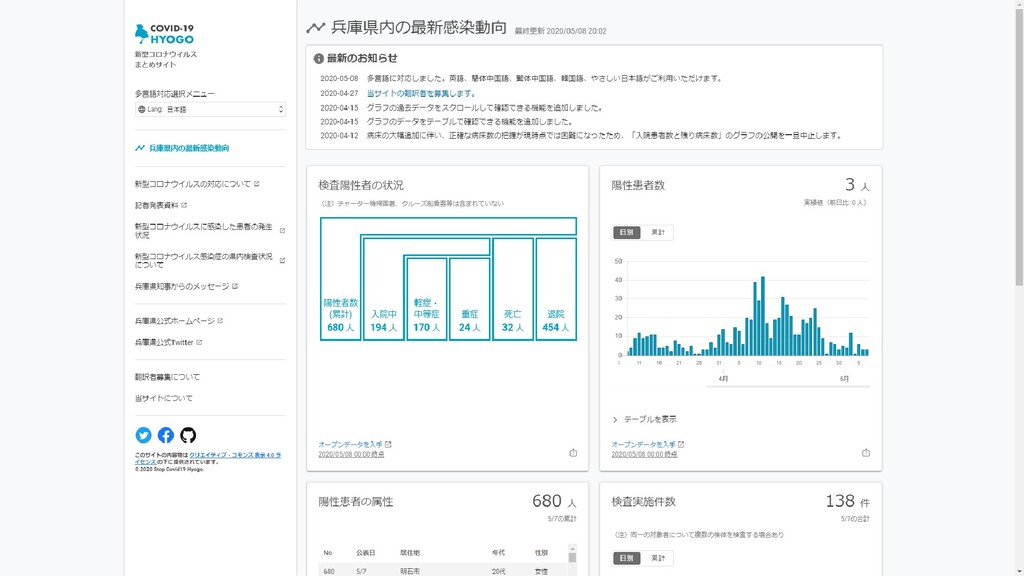Click share icon on 陽性患者数 card
This screenshot has height=576, width=1024.
pos(866,453)
